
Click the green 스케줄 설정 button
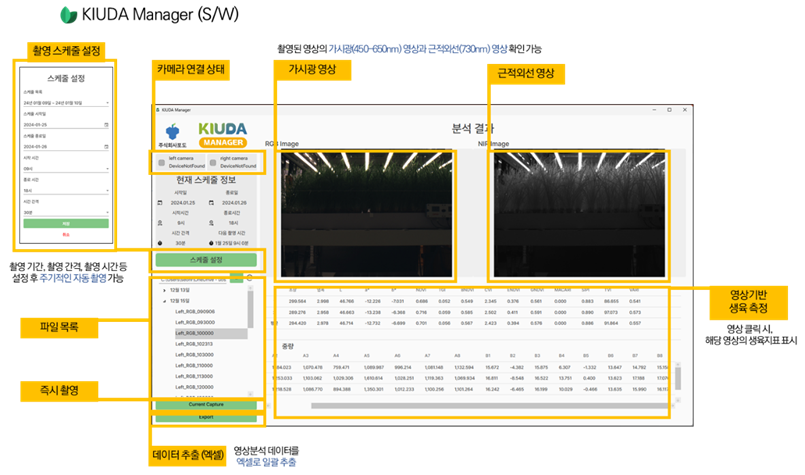pyautogui.click(x=206, y=260)
